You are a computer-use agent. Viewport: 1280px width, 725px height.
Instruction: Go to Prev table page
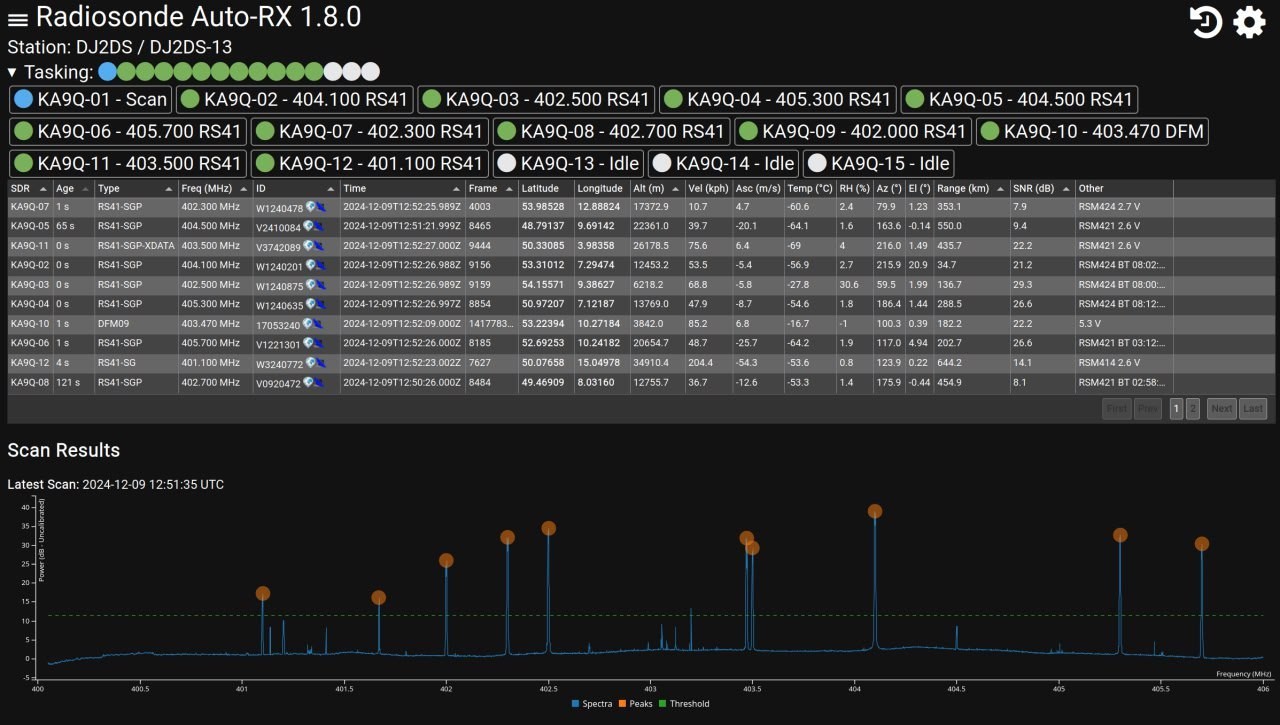pos(1148,408)
